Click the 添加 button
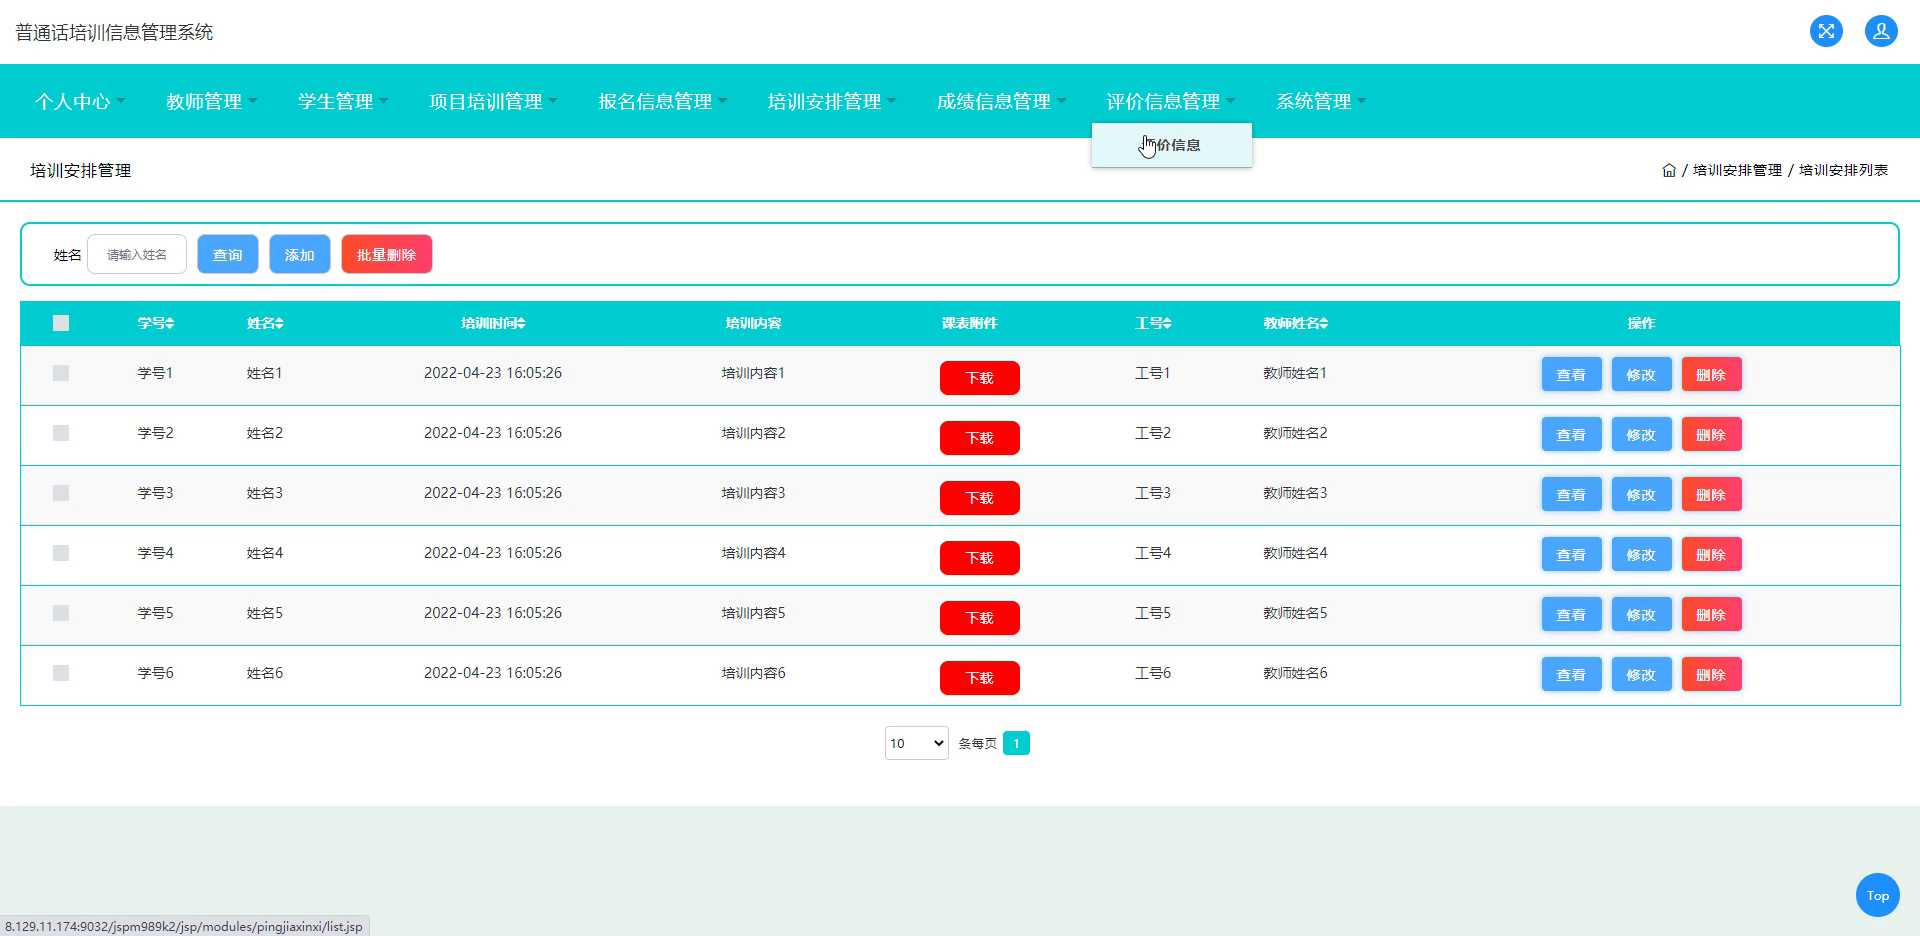Viewport: 1920px width, 936px height. pos(300,254)
